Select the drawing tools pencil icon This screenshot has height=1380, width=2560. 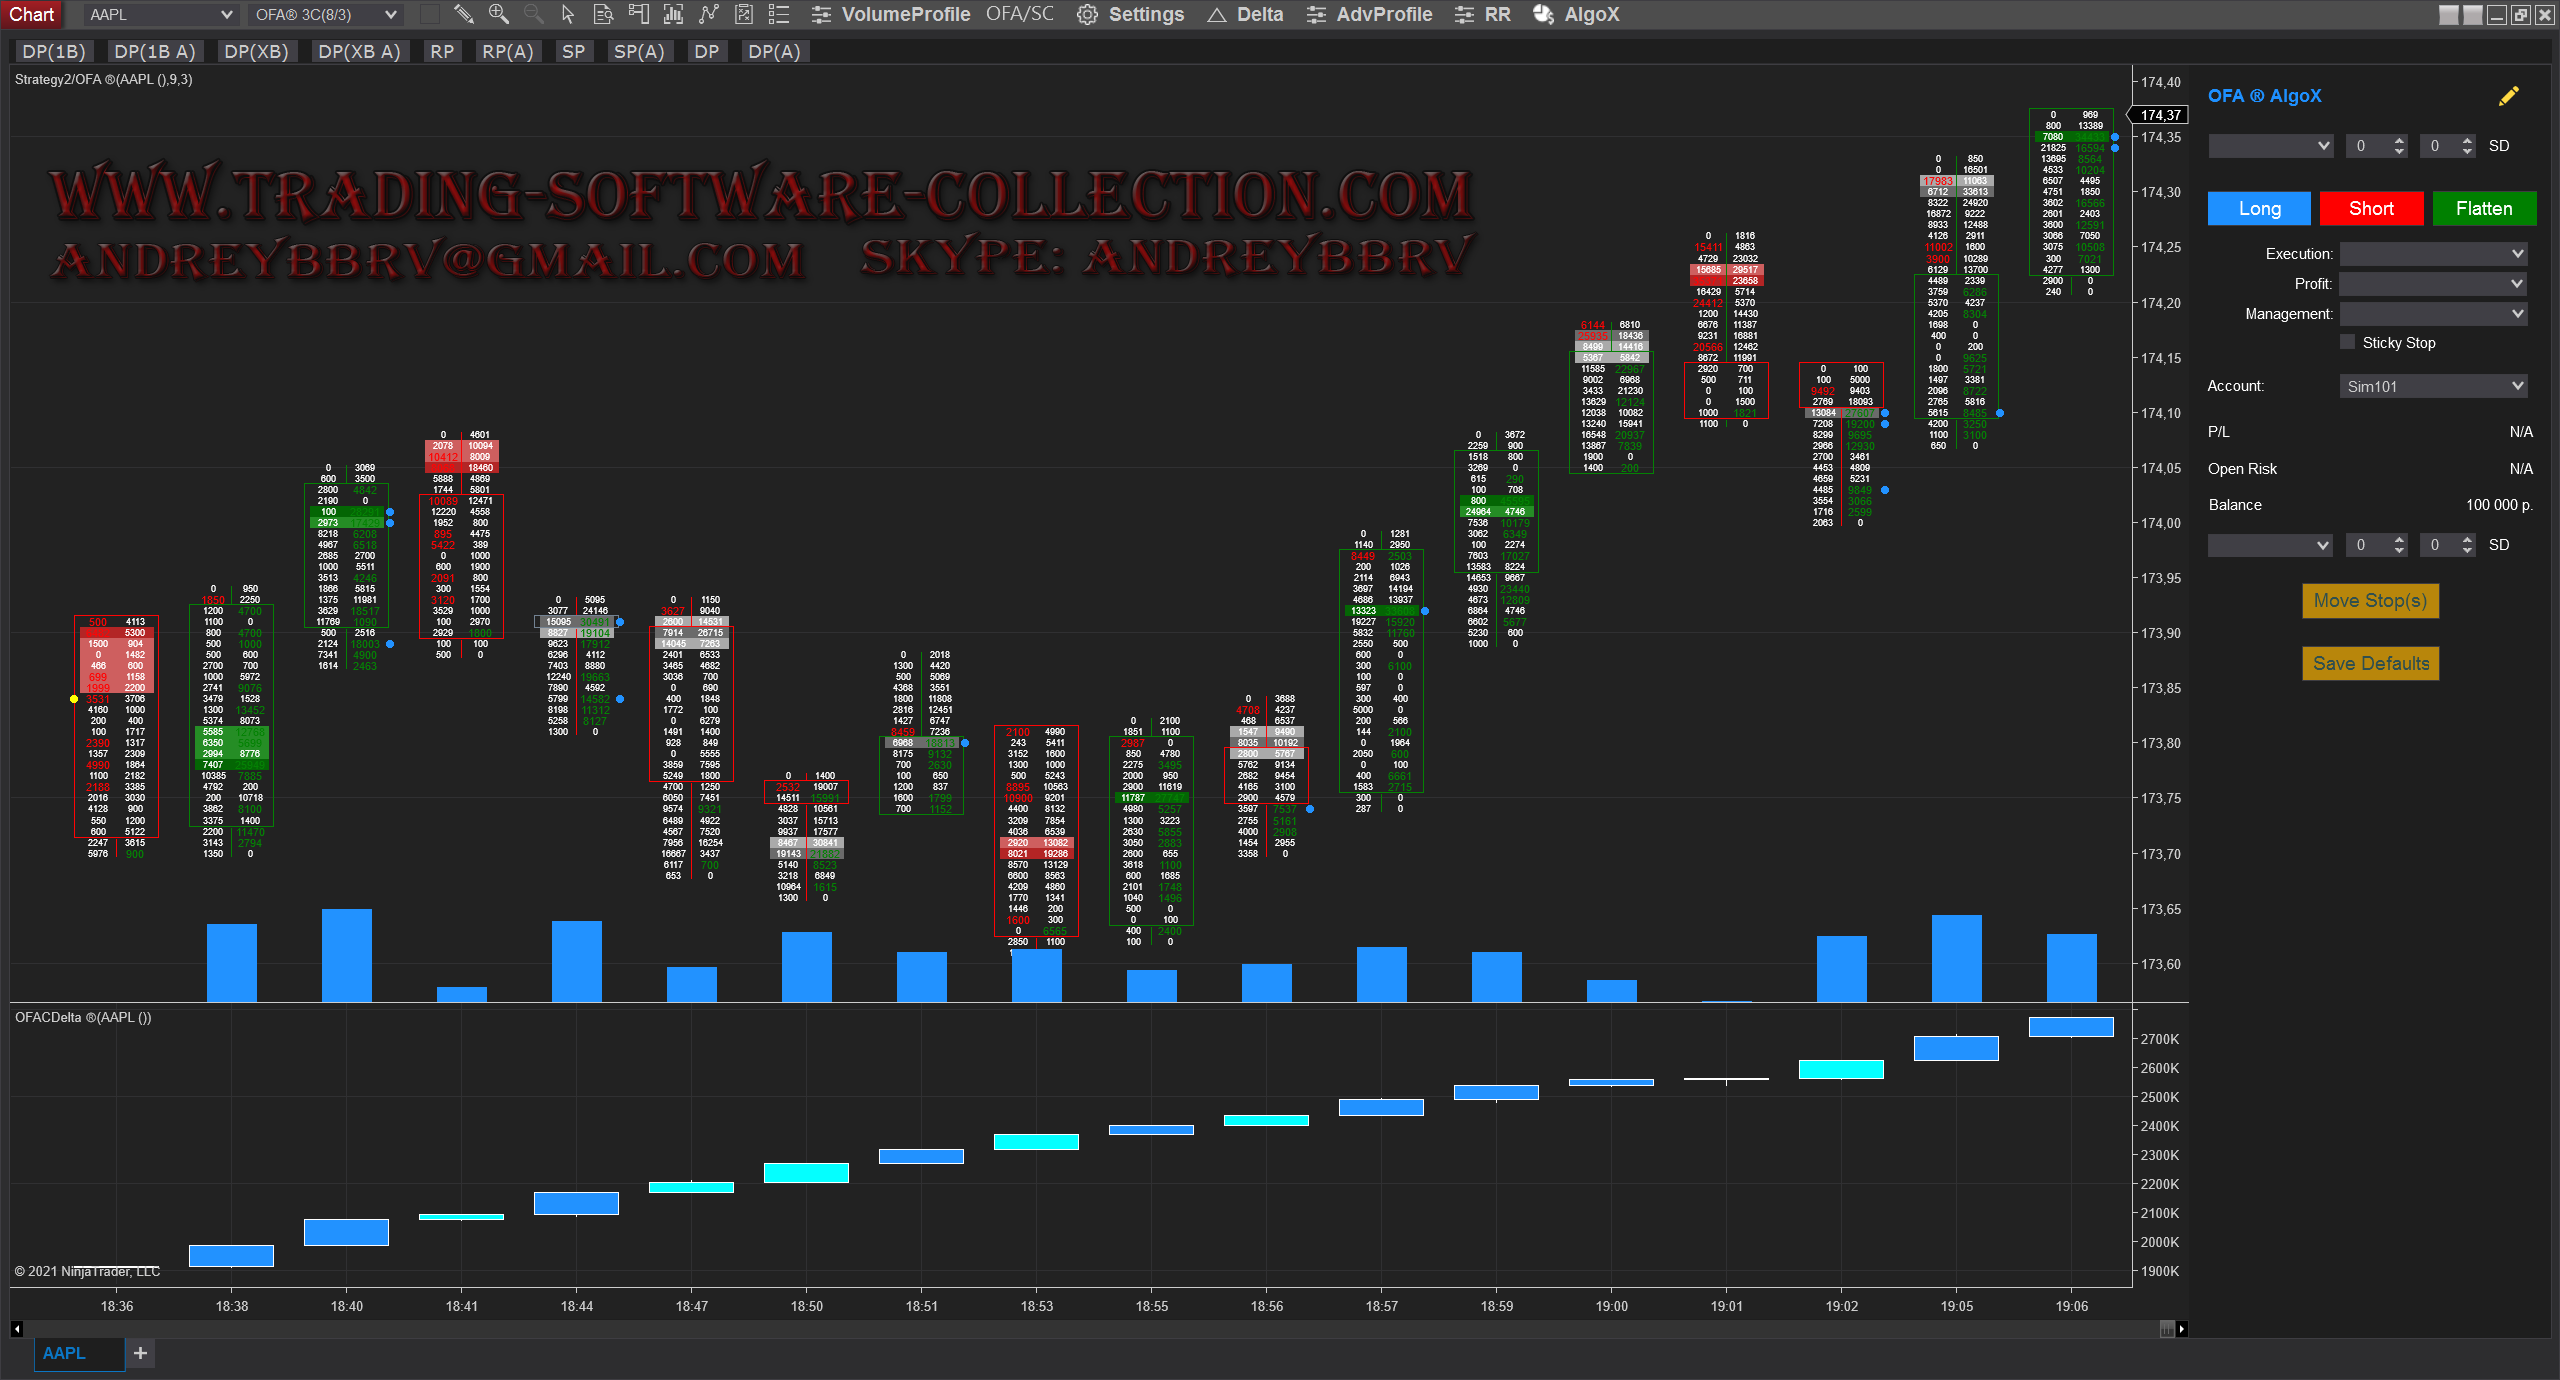(463, 14)
